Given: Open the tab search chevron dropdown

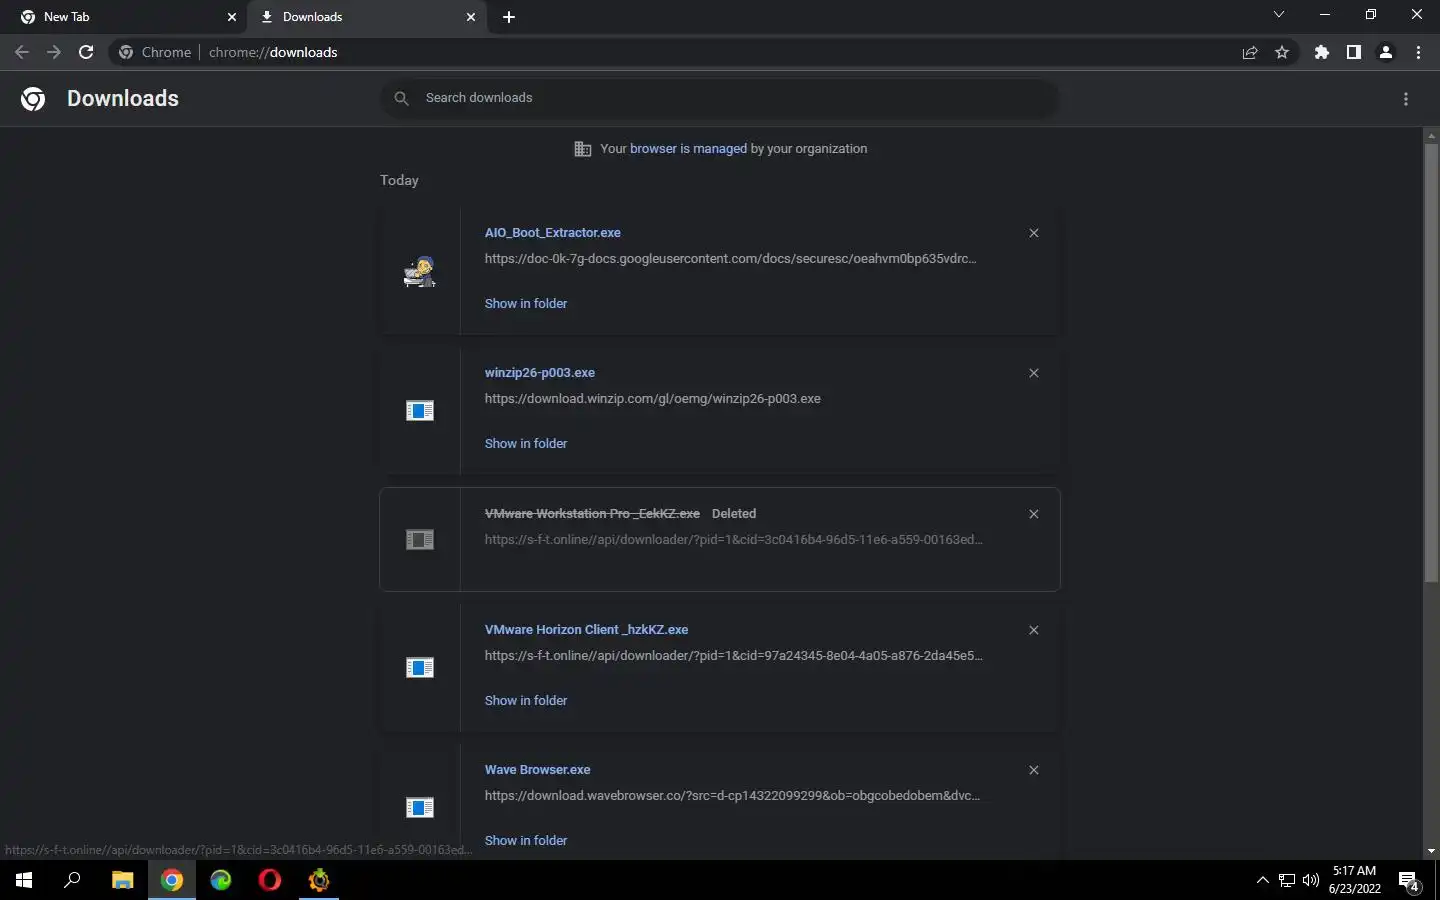Looking at the screenshot, I should [x=1278, y=15].
